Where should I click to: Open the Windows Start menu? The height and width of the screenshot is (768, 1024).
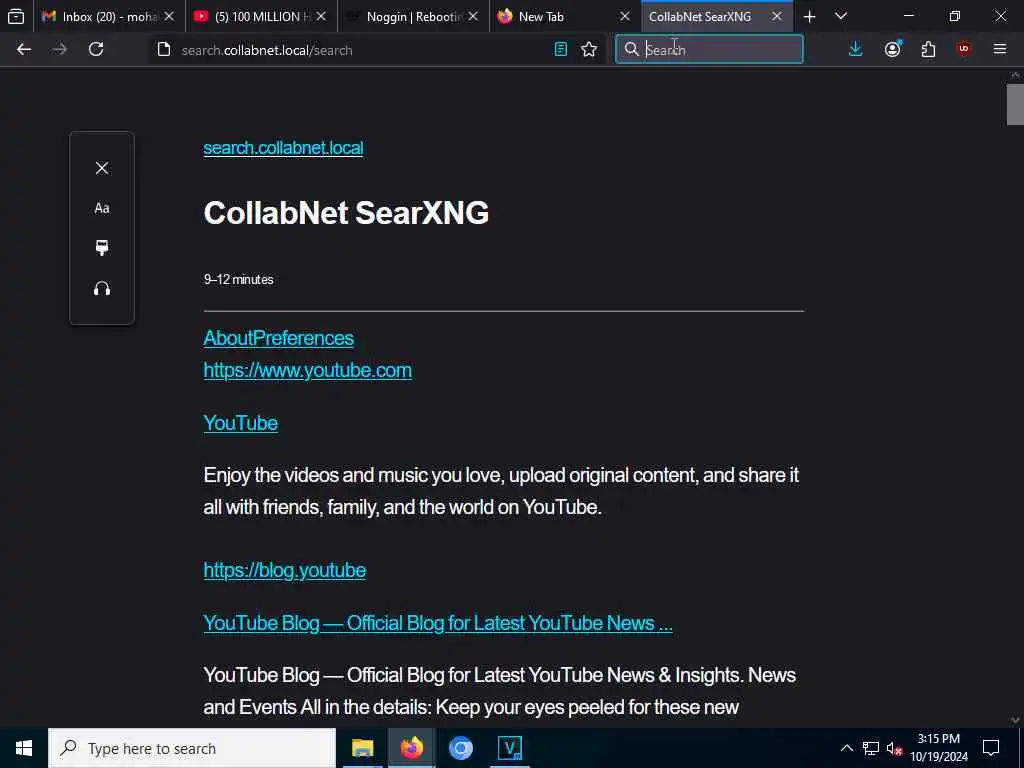24,748
